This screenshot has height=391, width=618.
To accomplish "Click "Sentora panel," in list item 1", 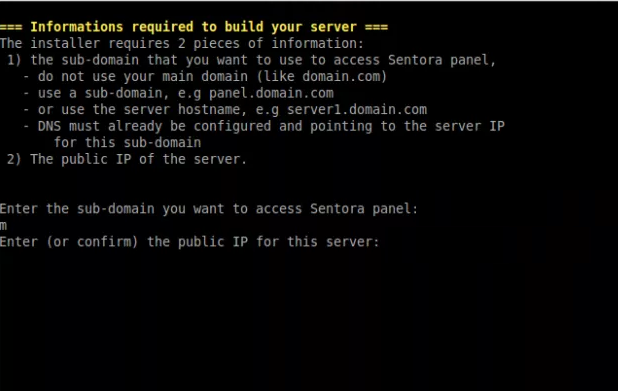I will pos(442,60).
